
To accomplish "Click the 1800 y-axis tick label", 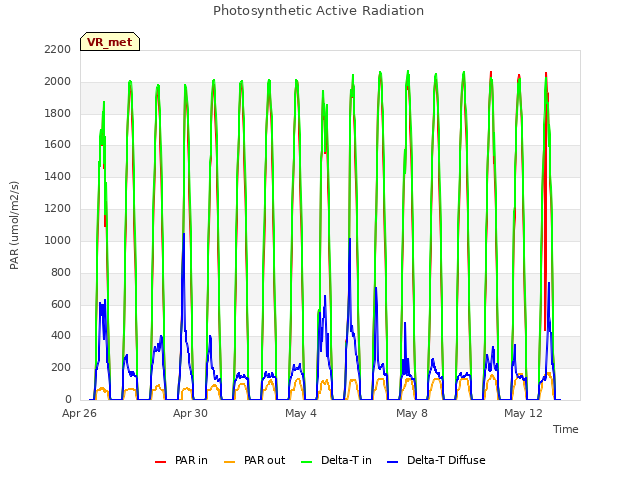I will tap(58, 113).
